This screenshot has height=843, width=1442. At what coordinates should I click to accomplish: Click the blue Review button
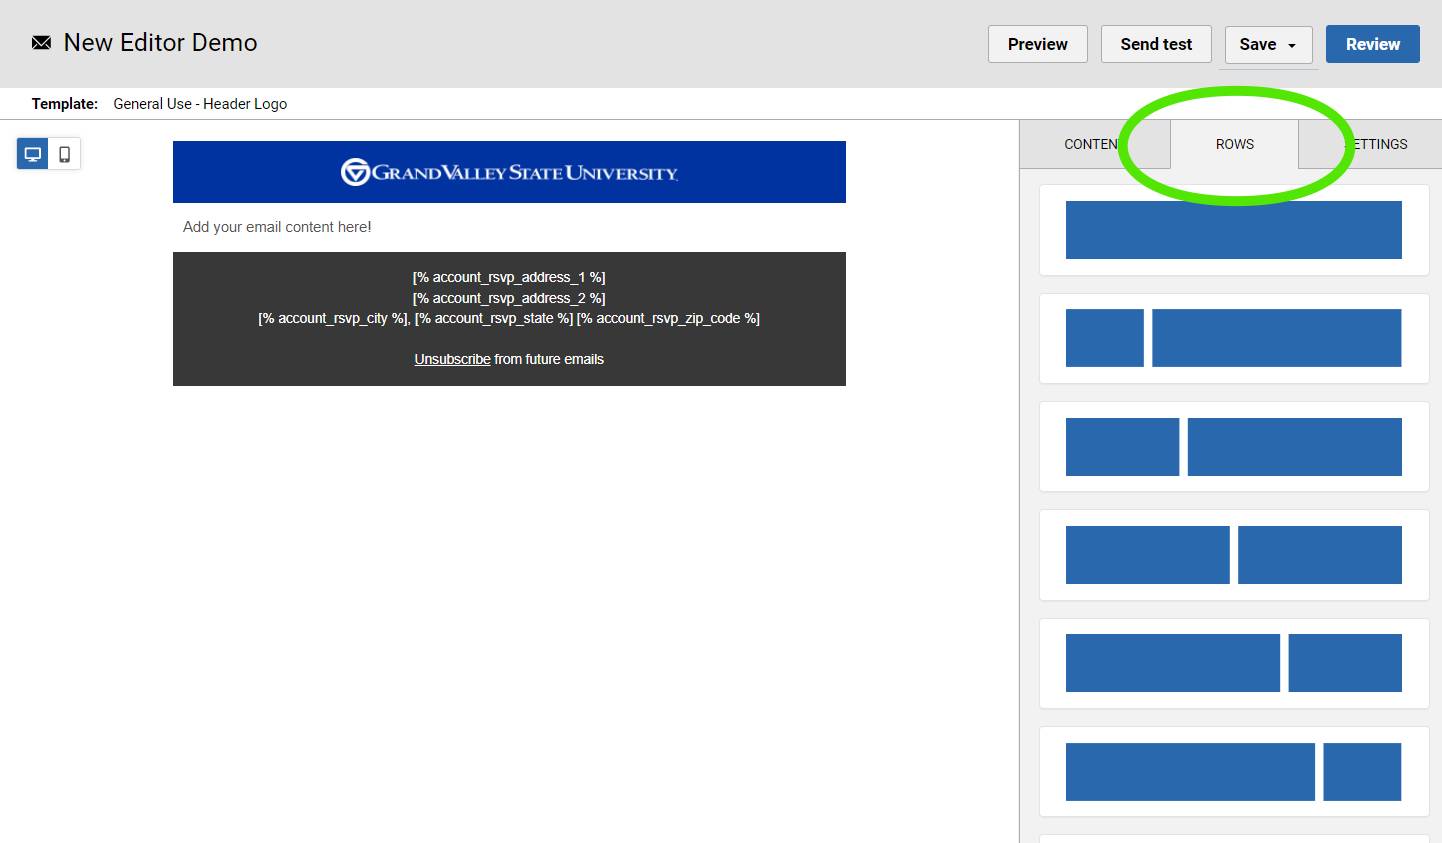1372,44
